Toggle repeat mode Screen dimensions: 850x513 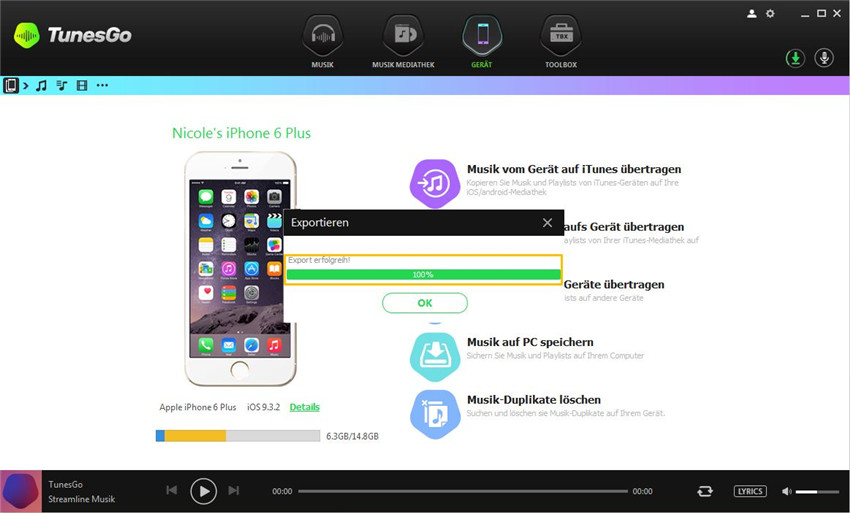(x=705, y=491)
